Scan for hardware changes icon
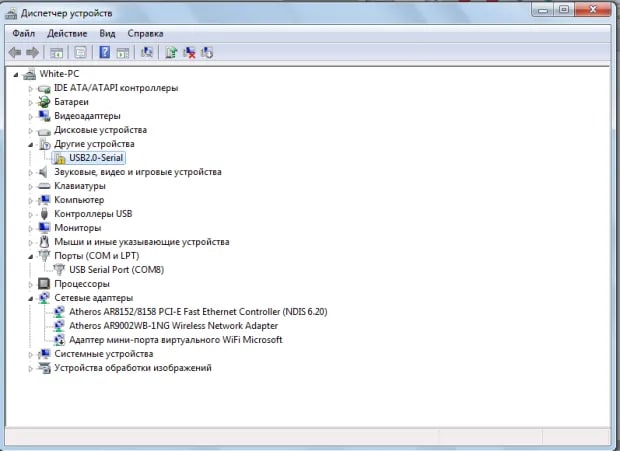The image size is (620, 451). (147, 52)
